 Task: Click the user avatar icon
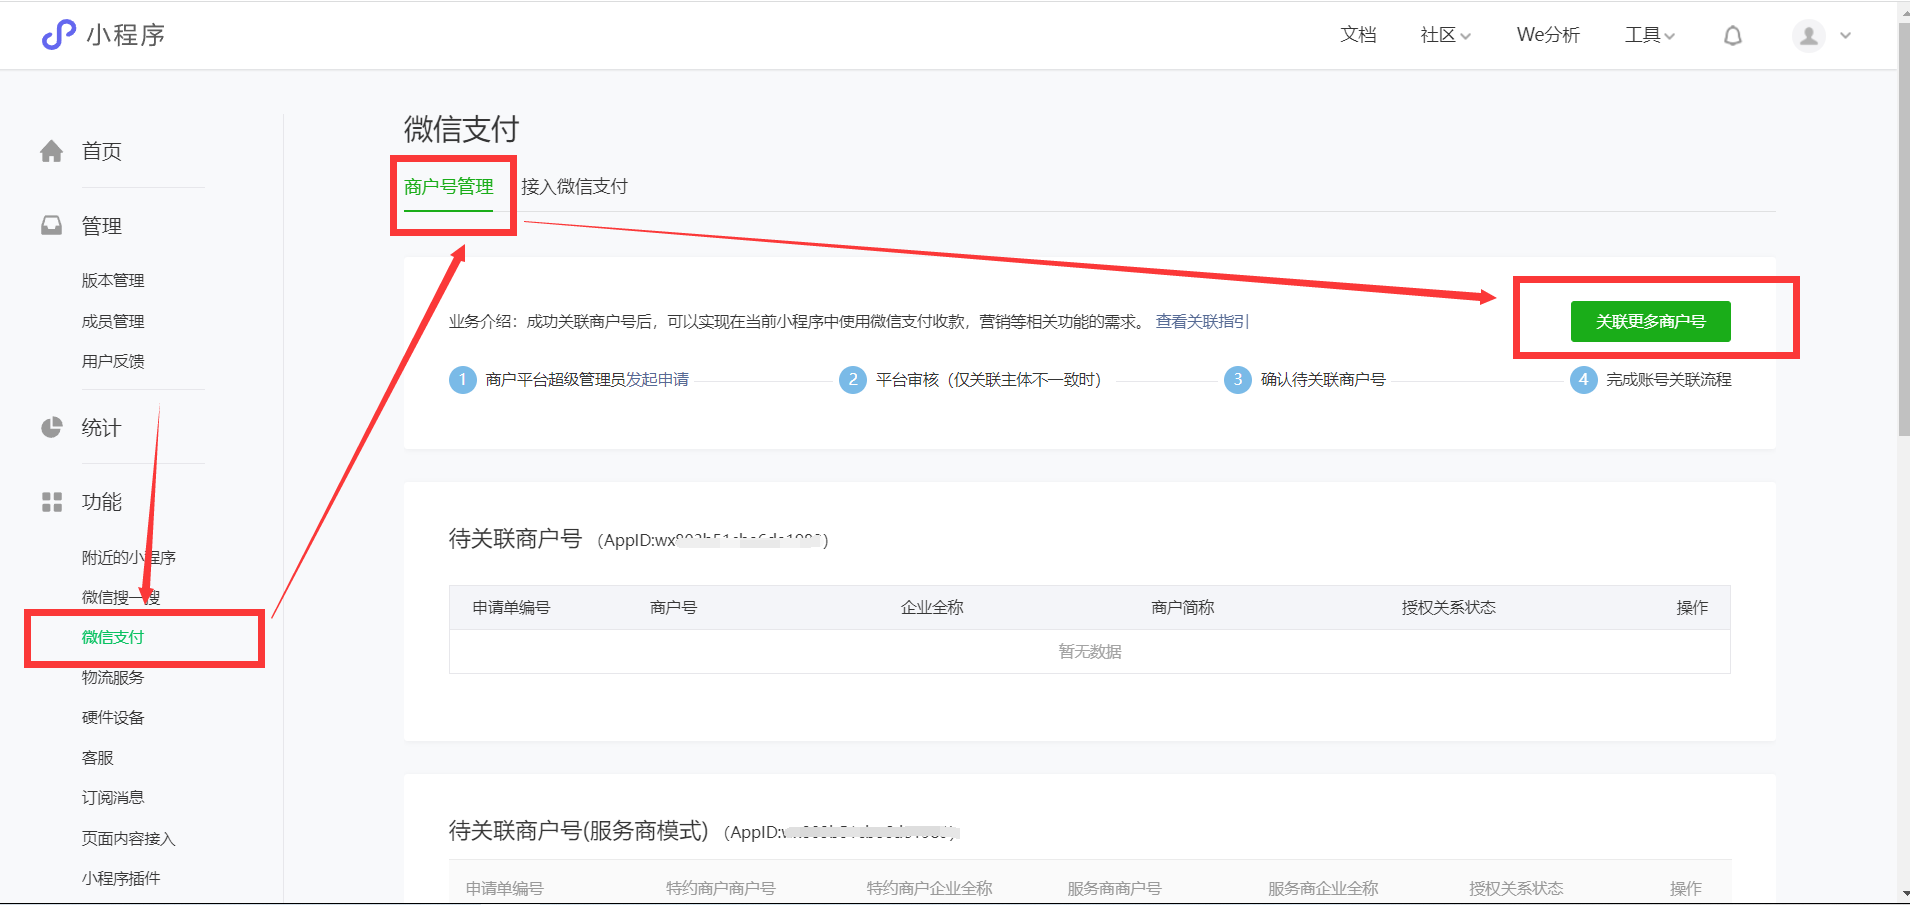point(1809,36)
